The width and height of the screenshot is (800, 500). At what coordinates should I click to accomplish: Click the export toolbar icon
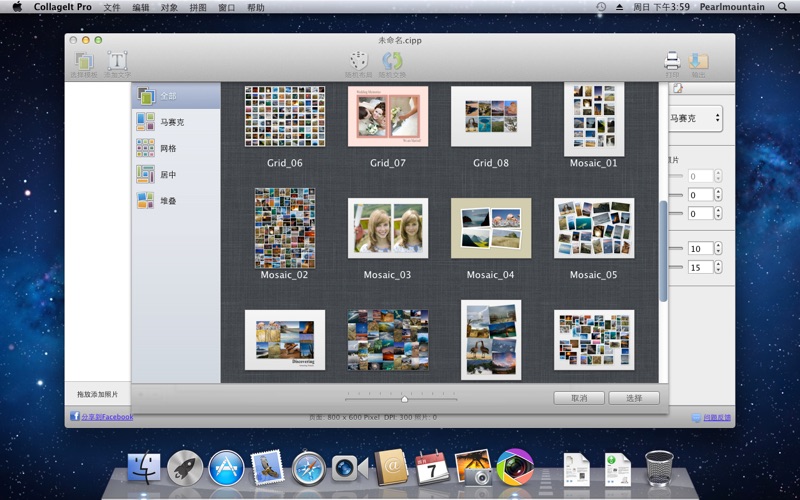point(698,60)
